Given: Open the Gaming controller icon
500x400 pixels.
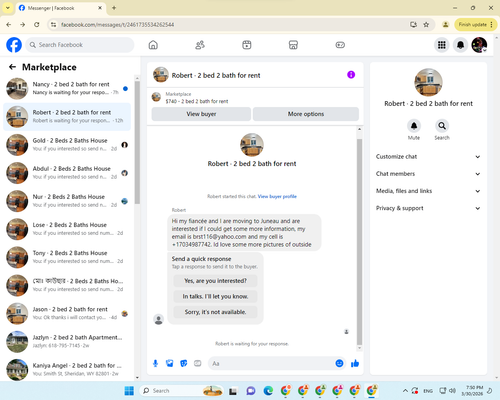Looking at the screenshot, I should pyautogui.click(x=340, y=45).
